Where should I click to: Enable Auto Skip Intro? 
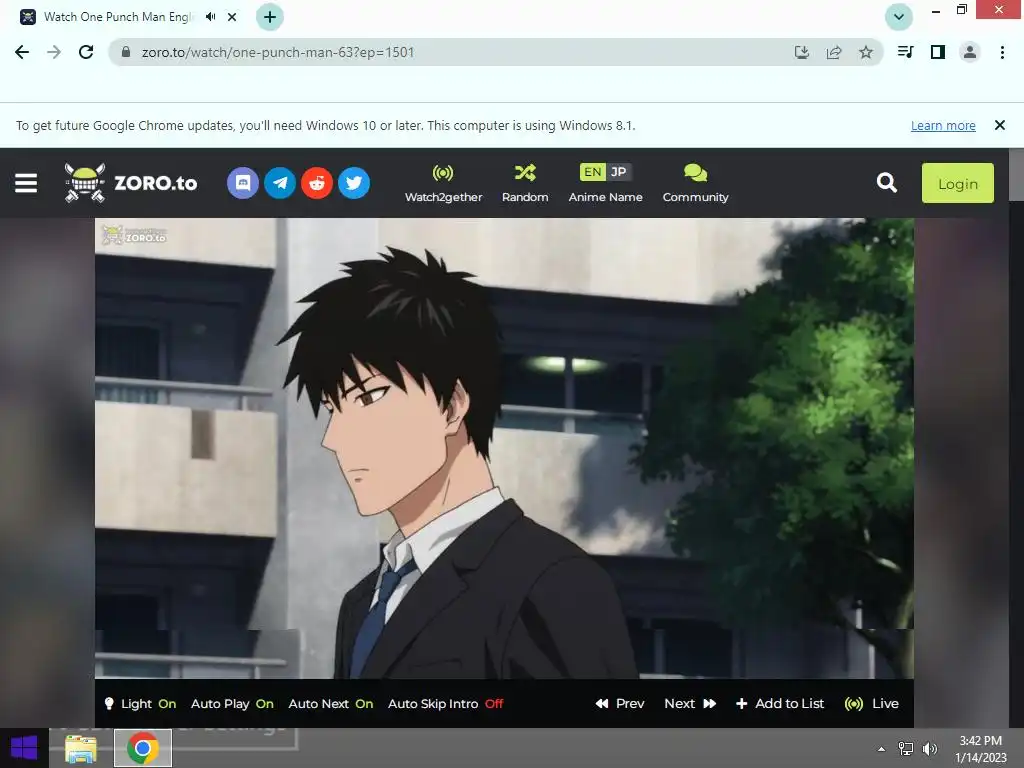coord(445,704)
